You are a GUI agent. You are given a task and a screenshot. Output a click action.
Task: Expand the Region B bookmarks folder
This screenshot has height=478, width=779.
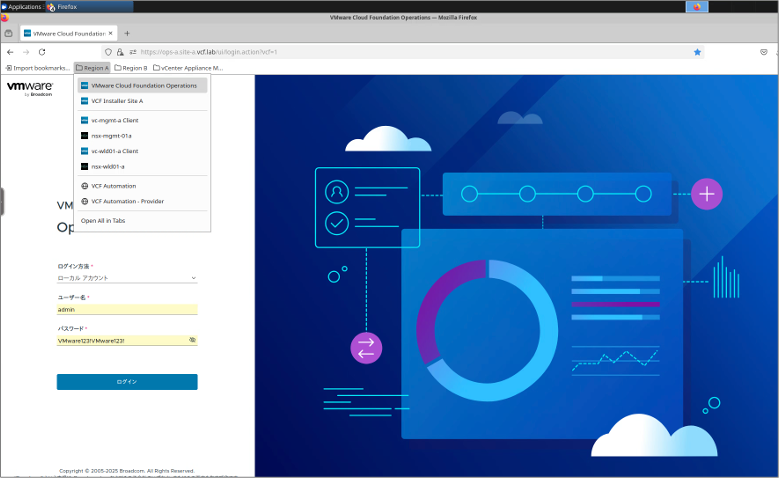coord(131,68)
